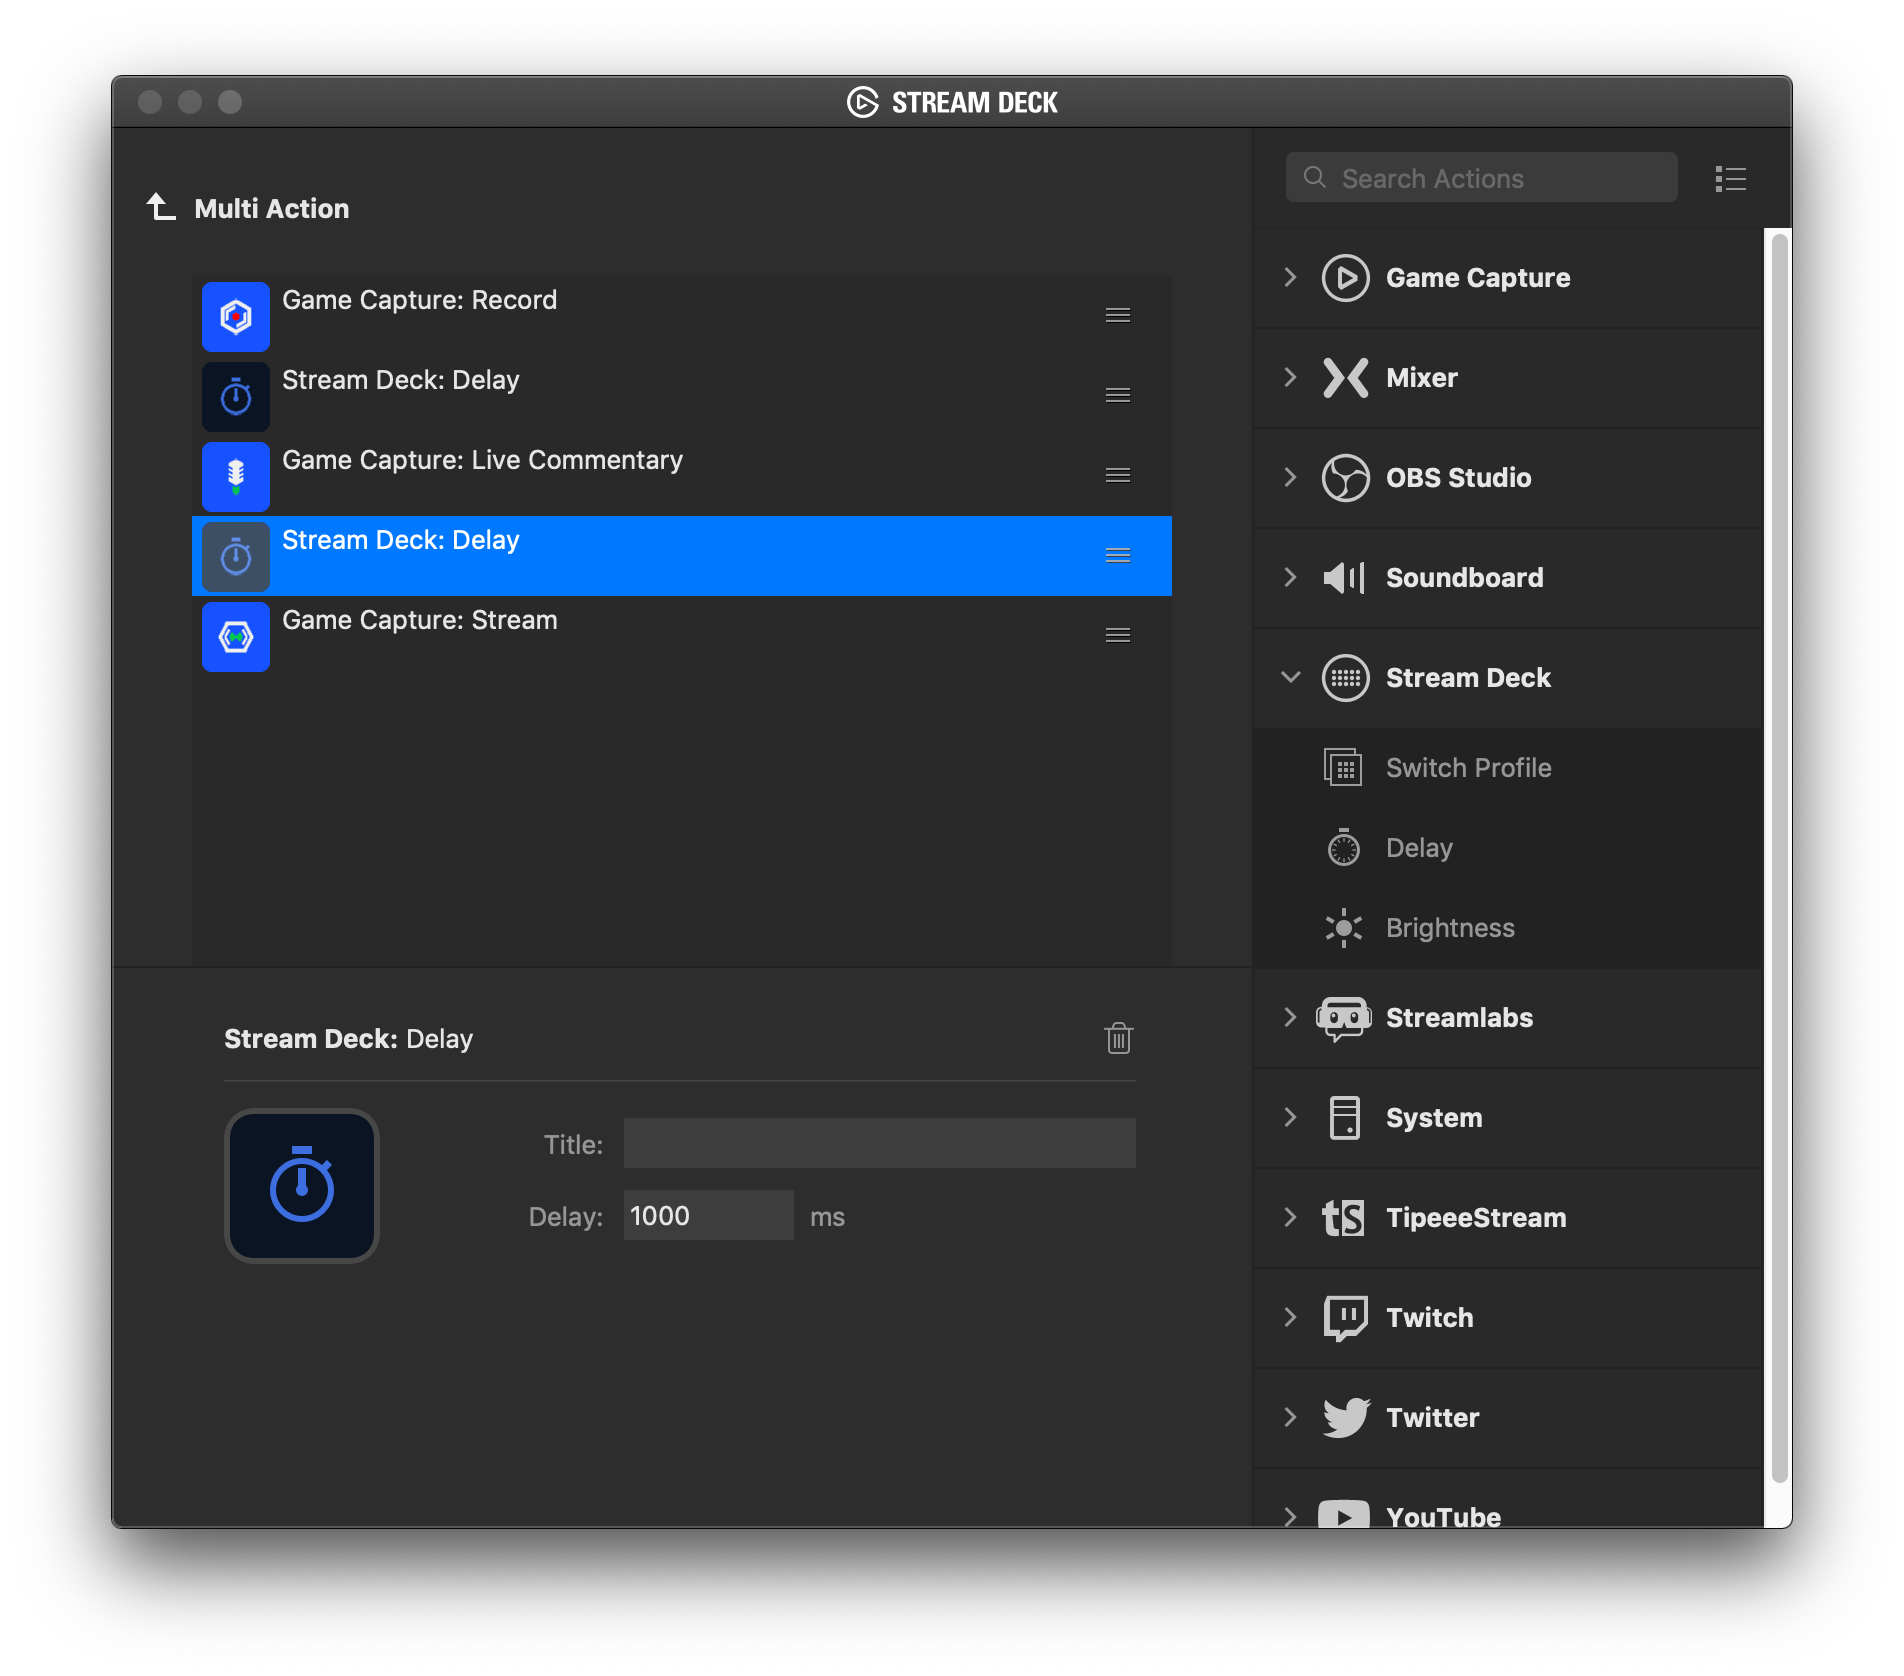This screenshot has width=1904, height=1676.
Task: Click the OBS Studio category label
Action: coord(1459,478)
